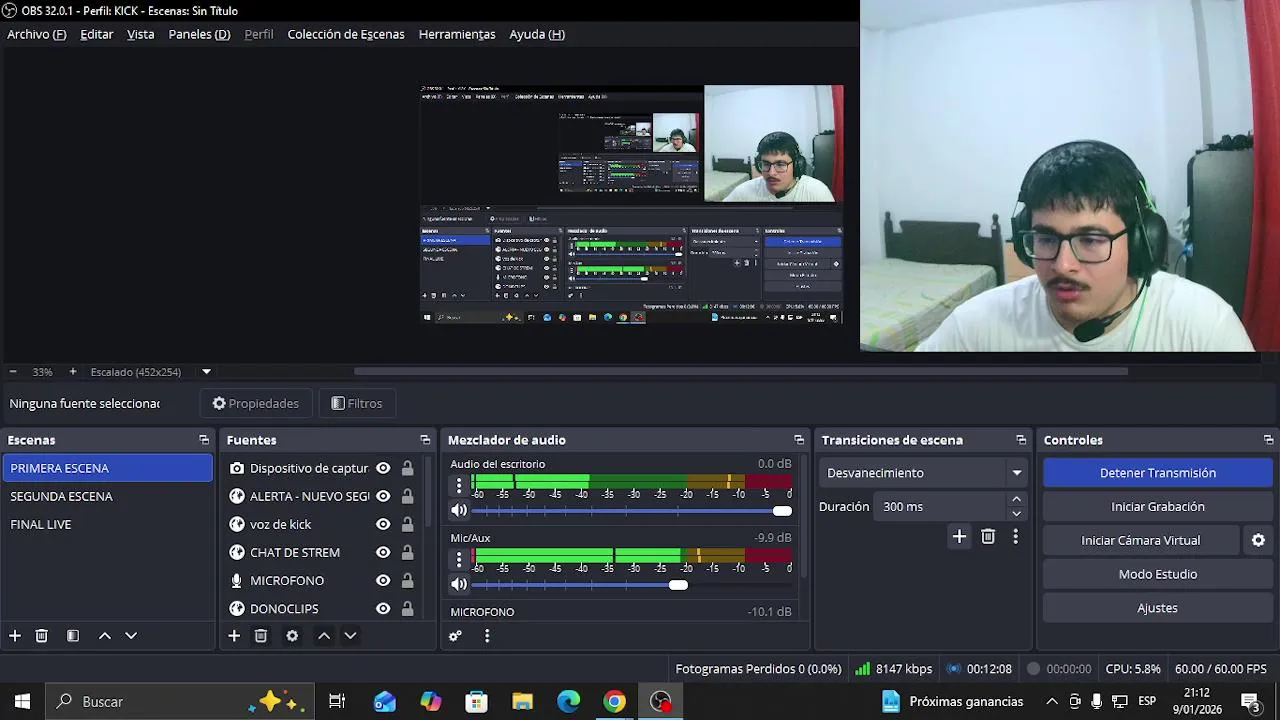Viewport: 1280px width, 720px height.
Task: Open advanced audio properties gears icon
Action: (455, 636)
